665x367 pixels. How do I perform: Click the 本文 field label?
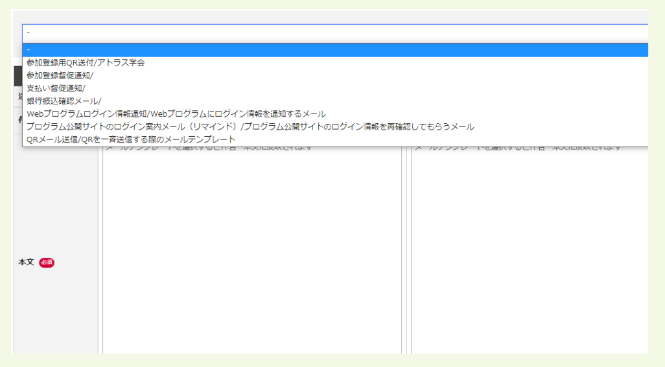point(26,262)
